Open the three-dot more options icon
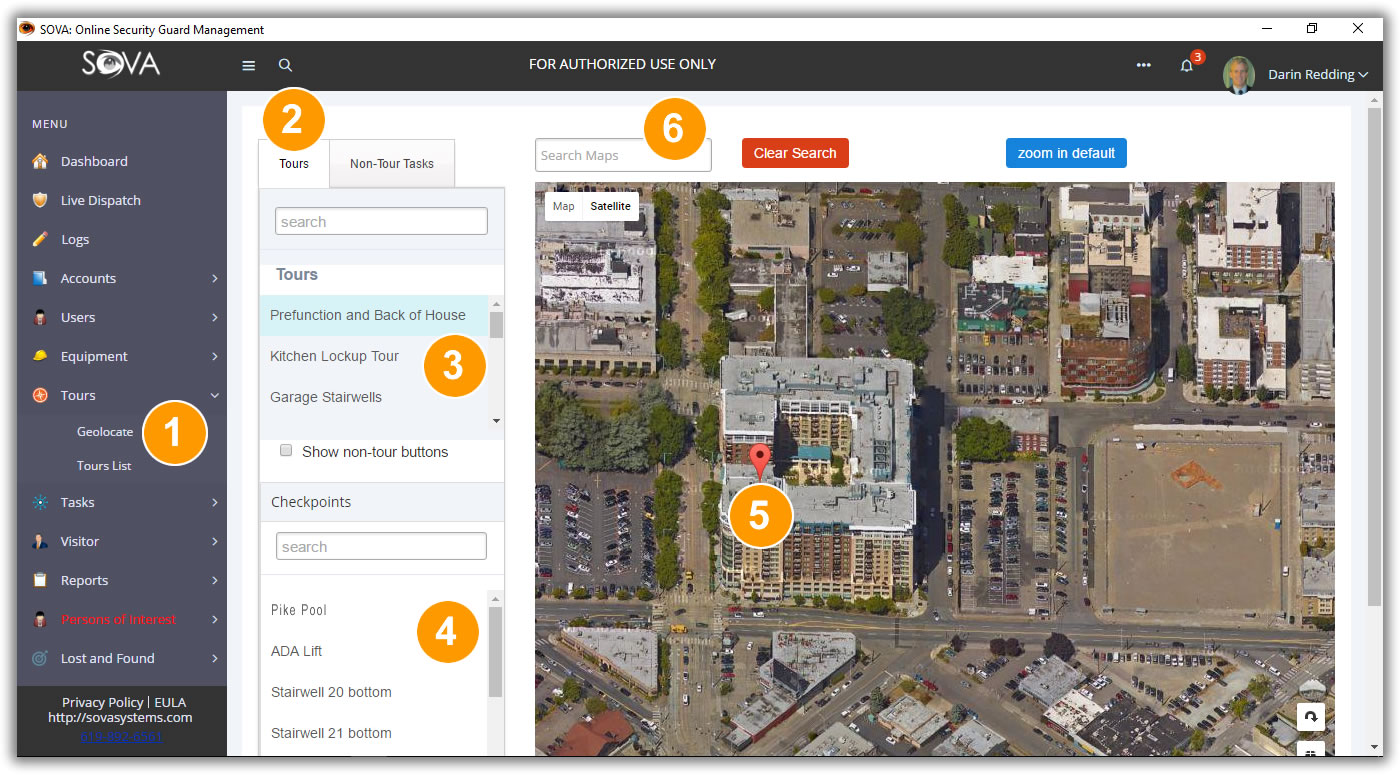The image size is (1400, 775). 1143,65
